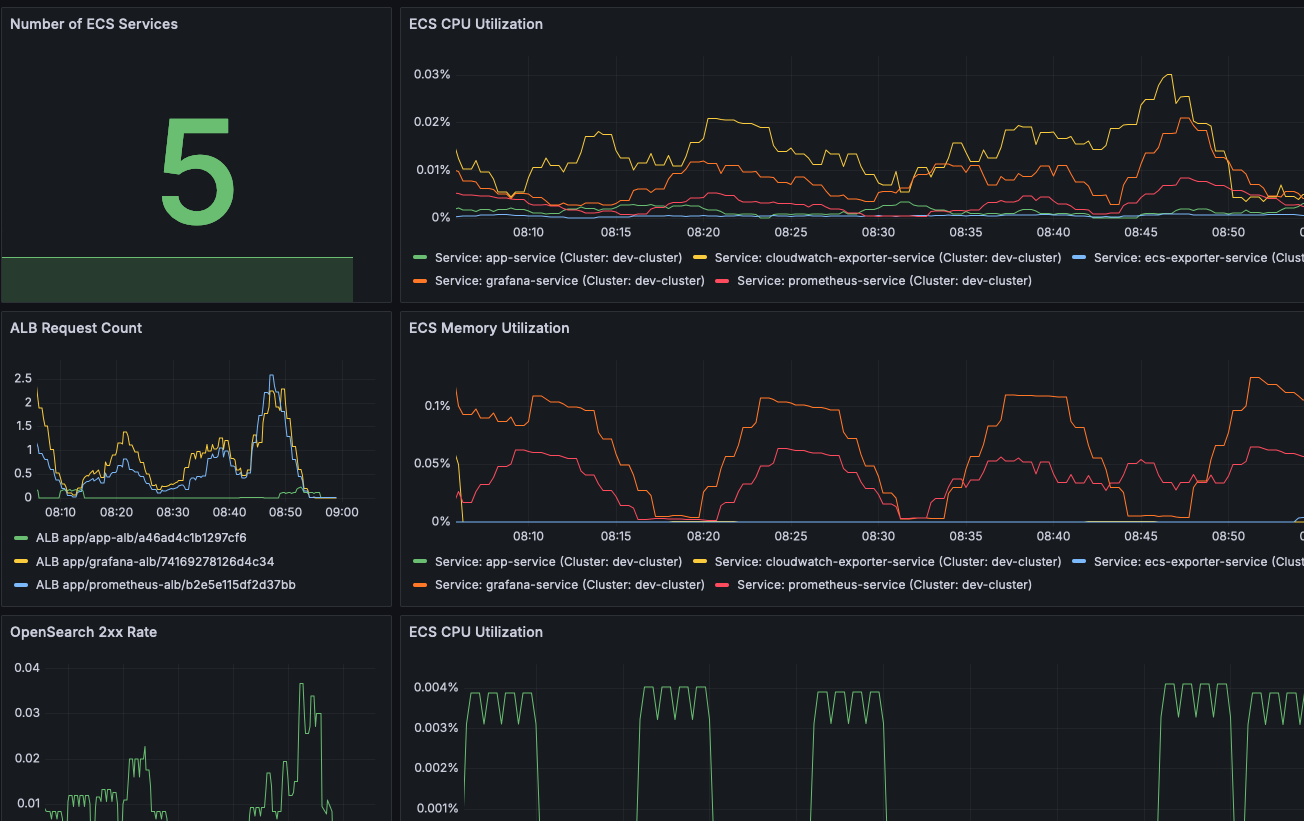The width and height of the screenshot is (1304, 821).
Task: Click the sparkline bar under the 5 stat
Action: click(177, 279)
